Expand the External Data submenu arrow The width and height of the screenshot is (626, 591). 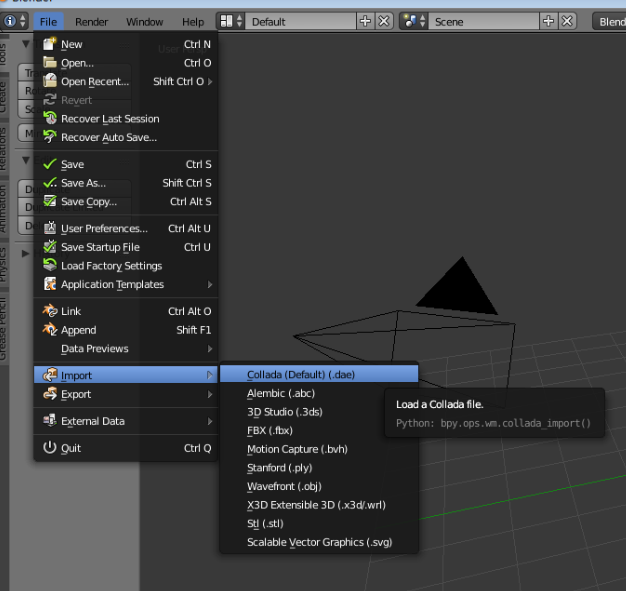pos(210,421)
